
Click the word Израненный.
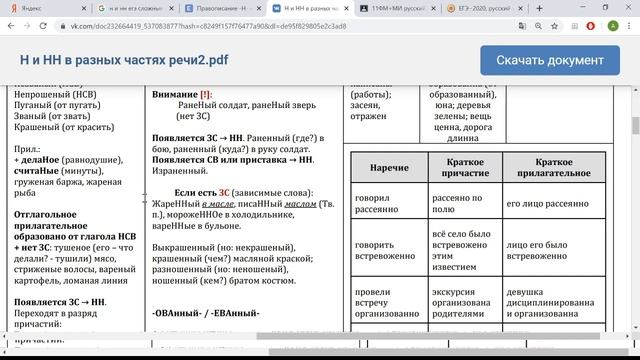[180, 171]
